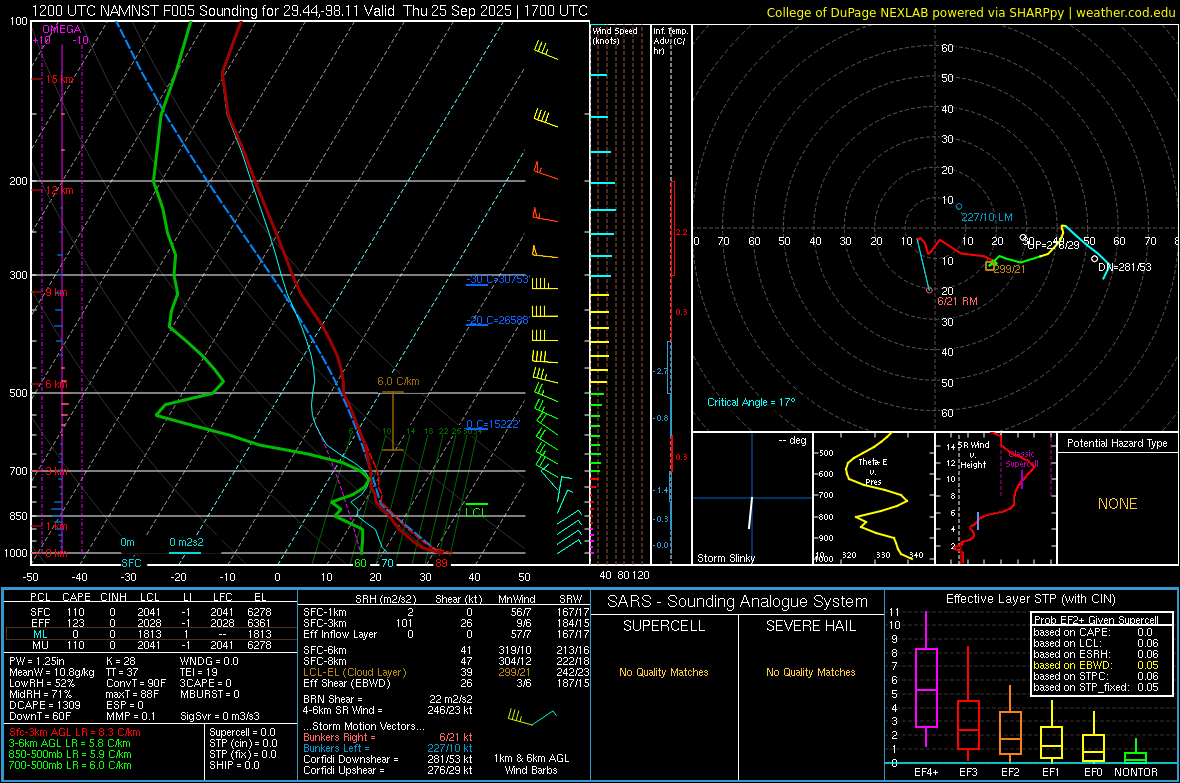Click '700-500mb LR = 6.0 C/km' text
Viewport: 1180px width, 783px height.
pyautogui.click(x=70, y=765)
